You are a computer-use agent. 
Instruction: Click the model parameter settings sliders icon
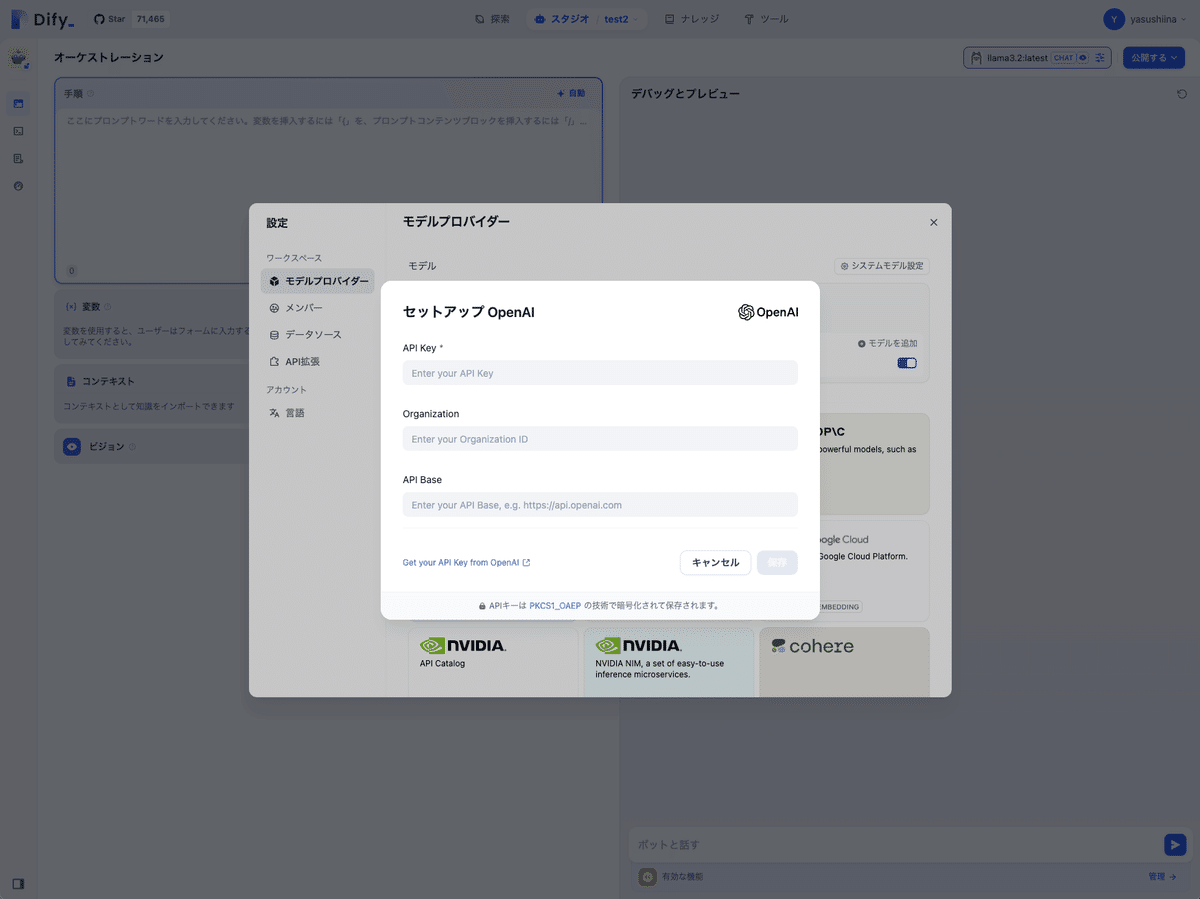tap(1100, 58)
